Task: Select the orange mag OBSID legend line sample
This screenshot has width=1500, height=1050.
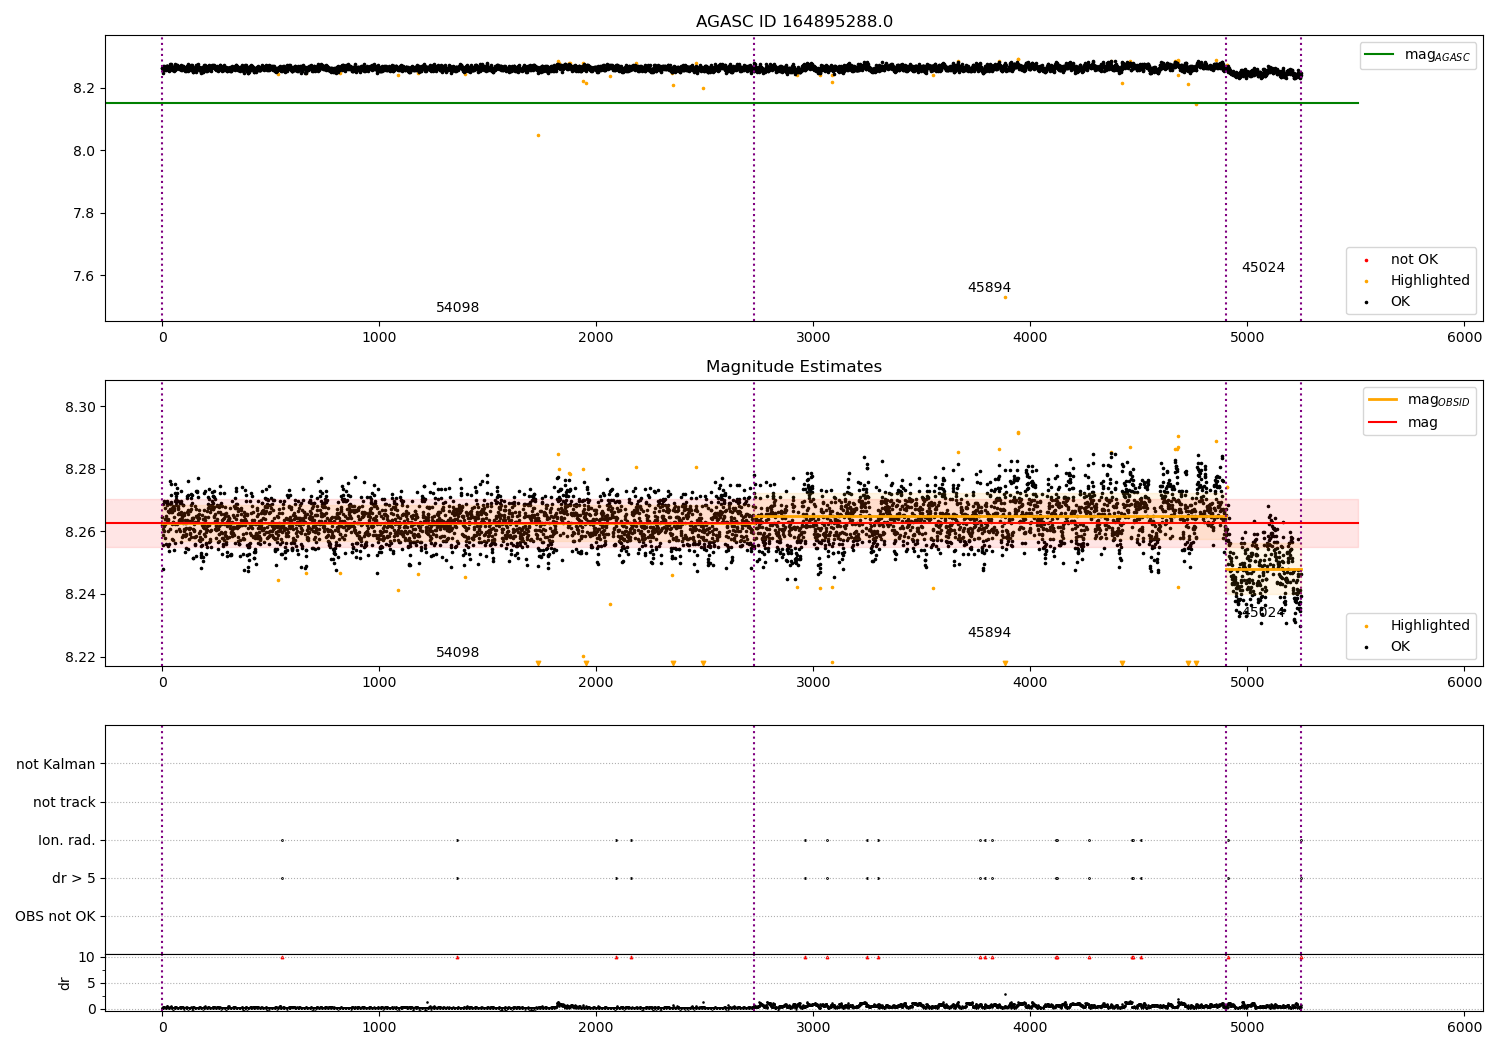Action: tap(1383, 400)
